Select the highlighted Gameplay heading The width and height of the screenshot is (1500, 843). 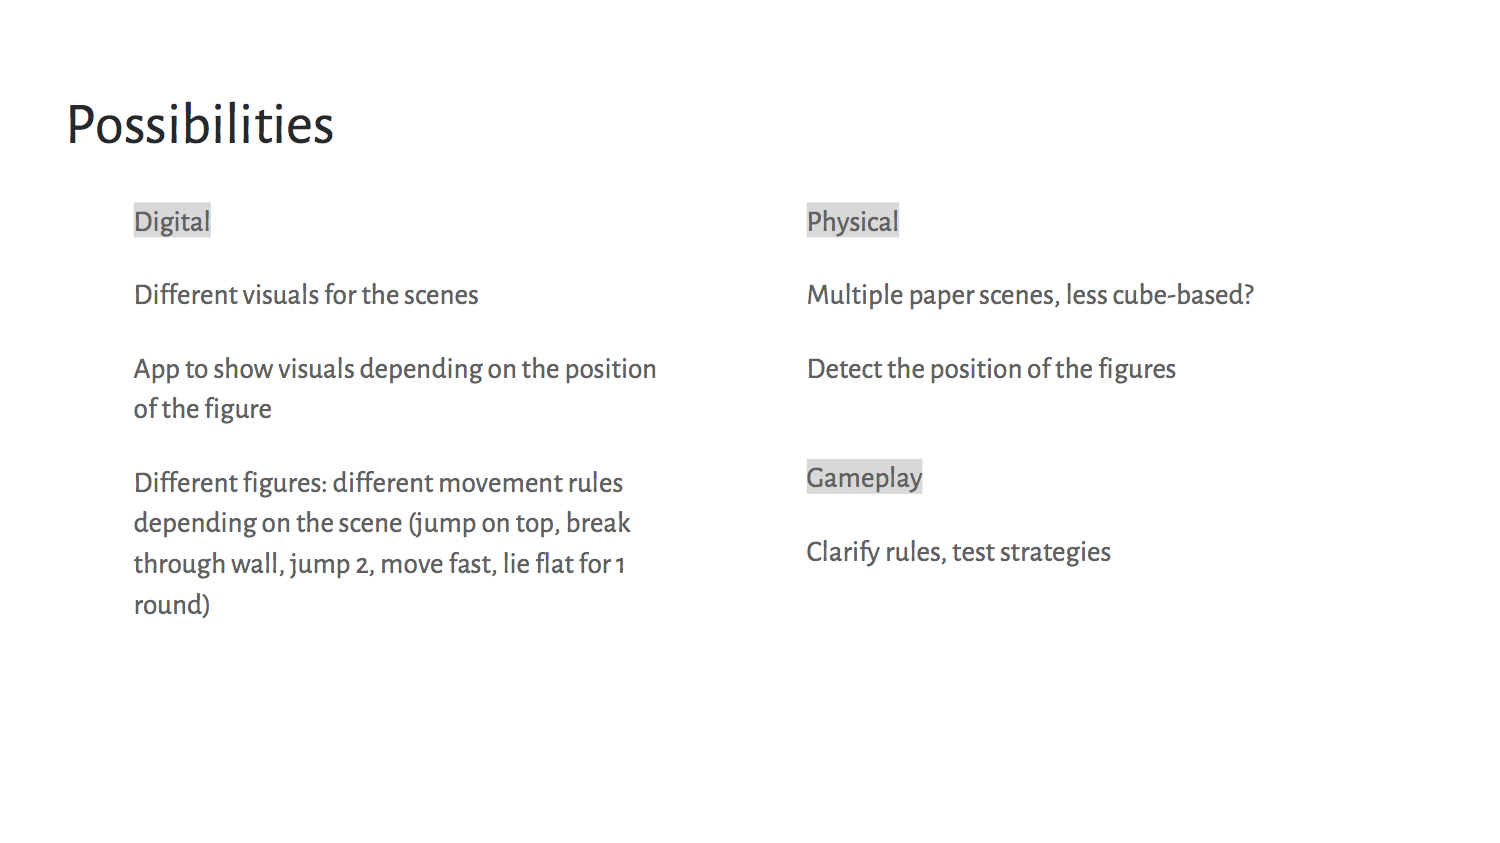(865, 477)
